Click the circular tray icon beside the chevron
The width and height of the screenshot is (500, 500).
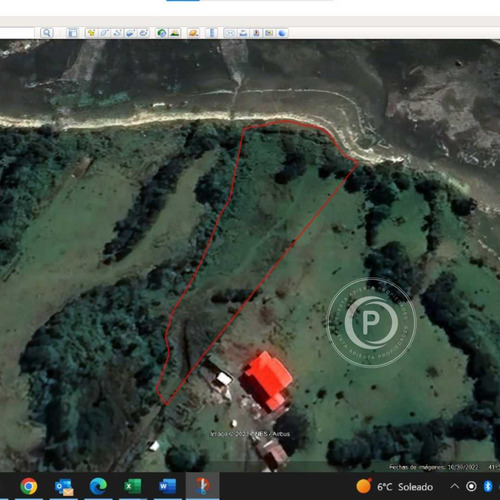tap(471, 487)
